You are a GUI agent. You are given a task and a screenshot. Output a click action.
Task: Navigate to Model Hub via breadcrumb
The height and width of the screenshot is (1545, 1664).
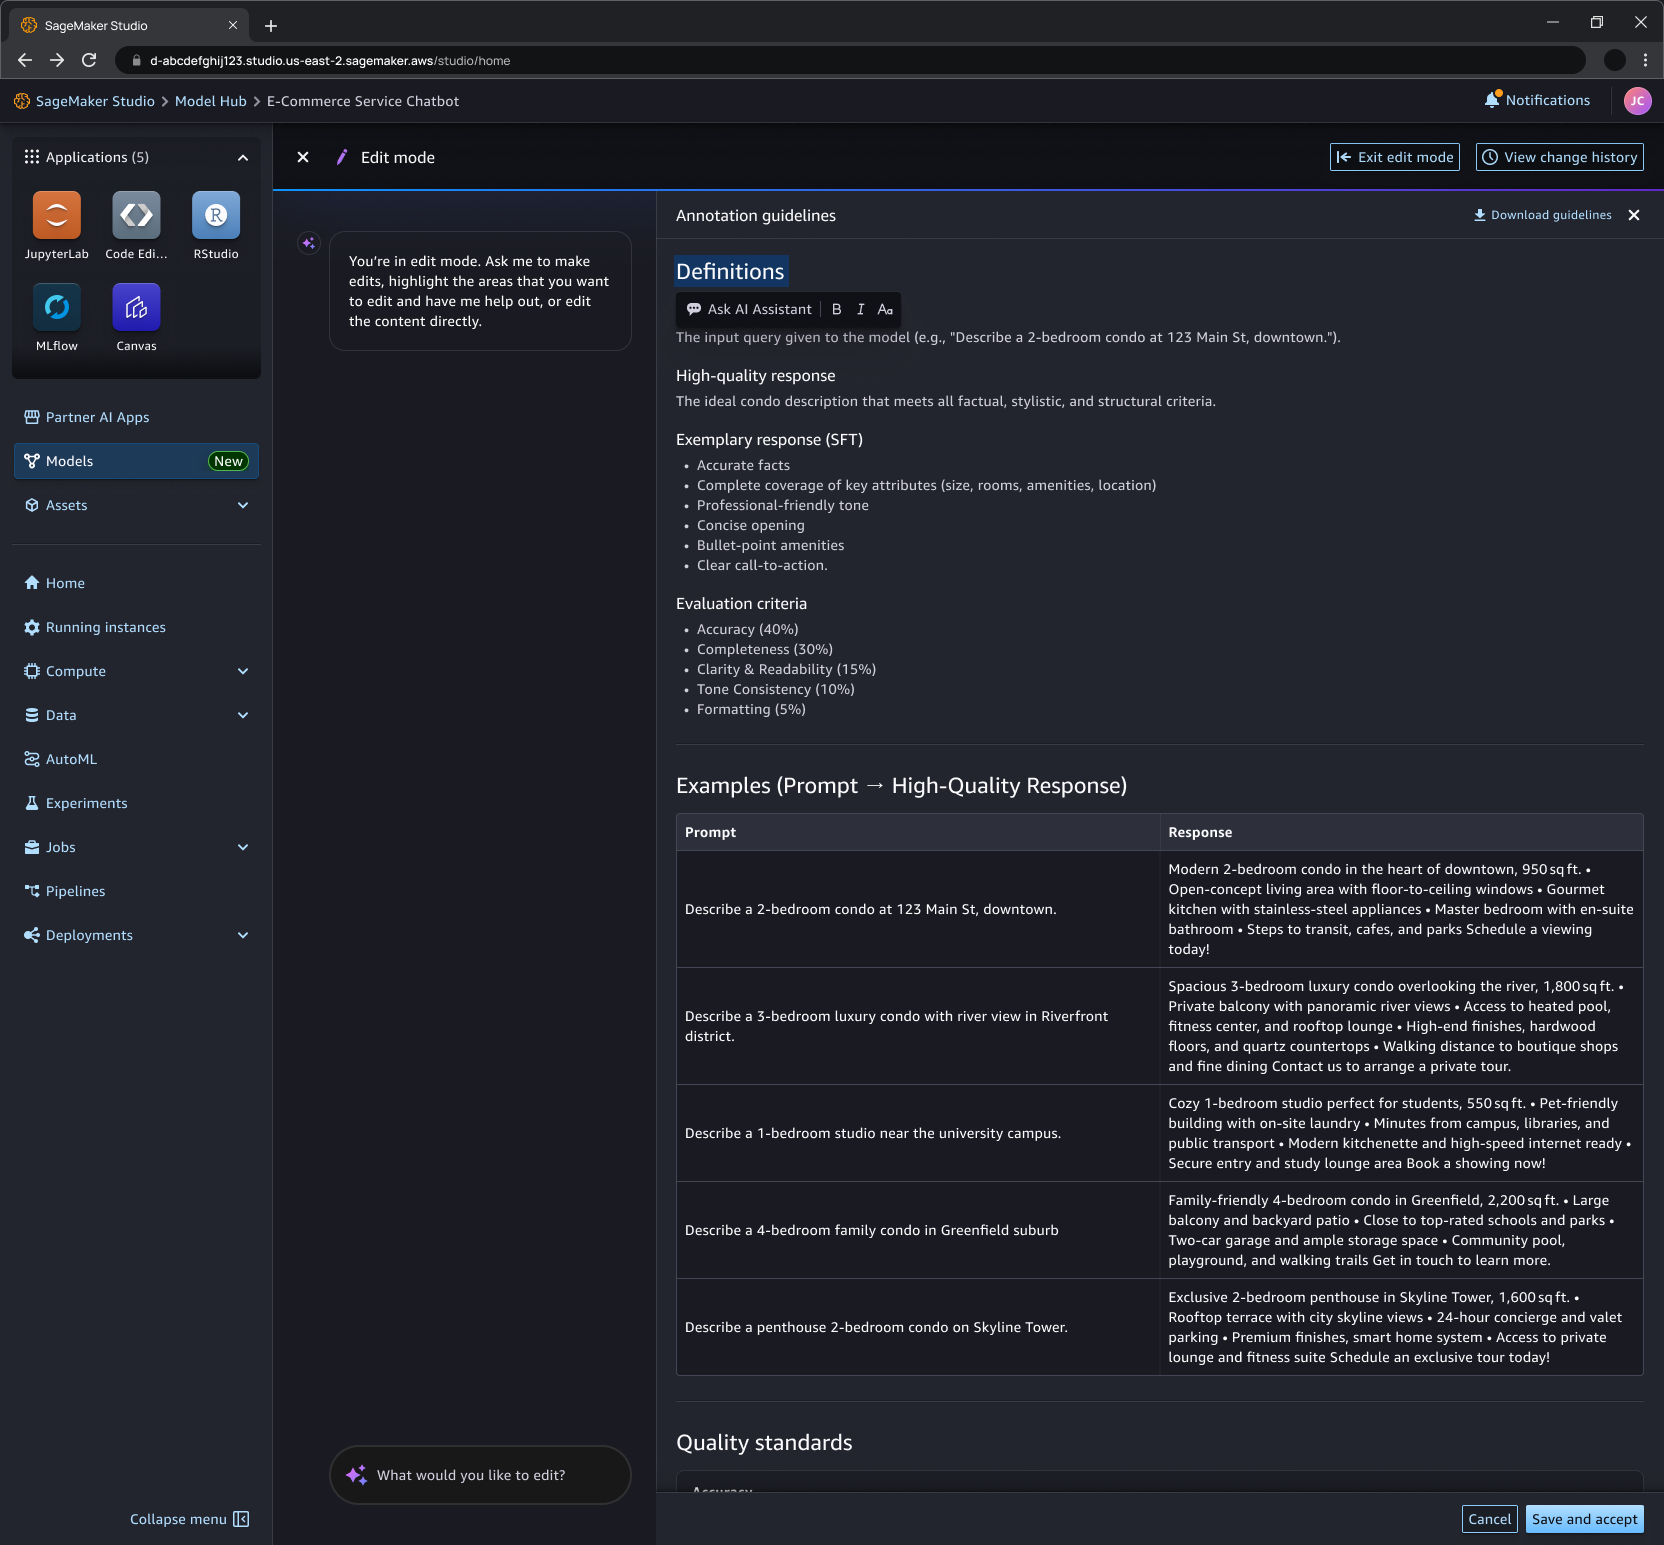click(210, 100)
